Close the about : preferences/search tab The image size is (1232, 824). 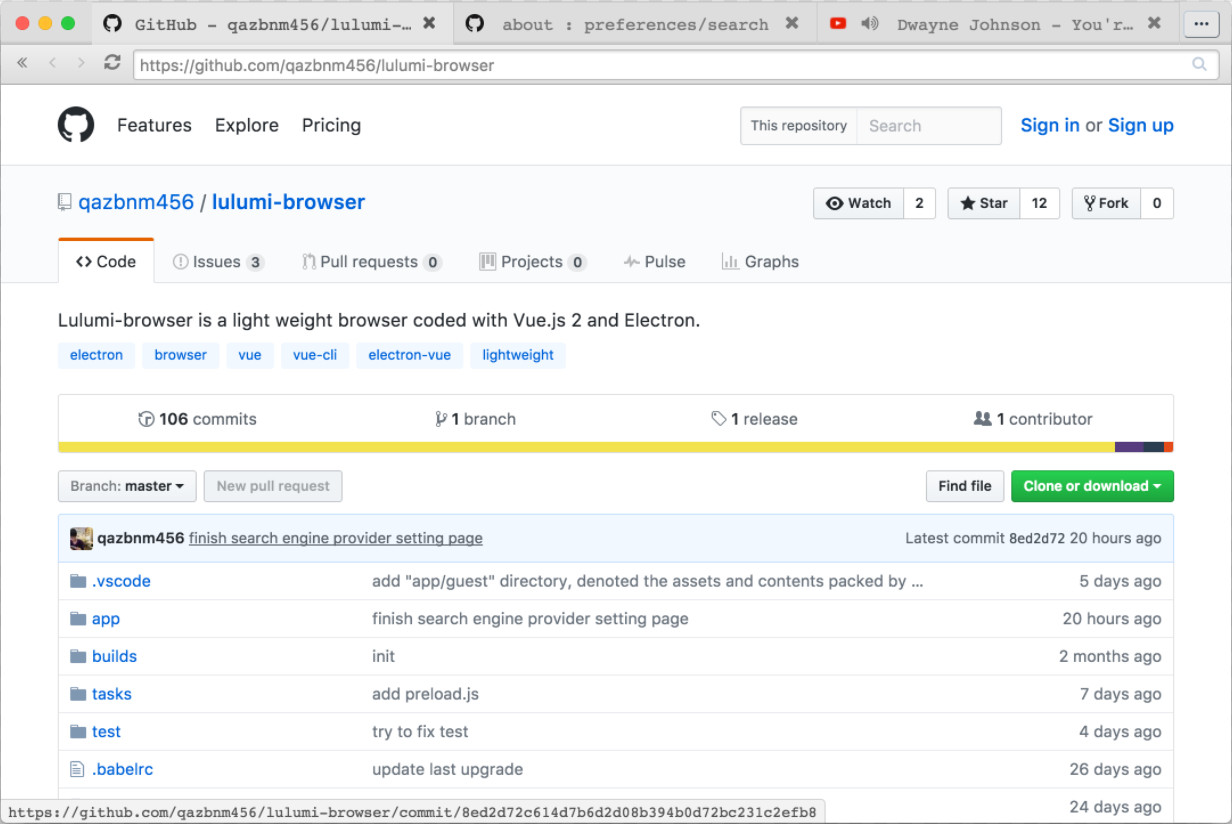tap(792, 24)
